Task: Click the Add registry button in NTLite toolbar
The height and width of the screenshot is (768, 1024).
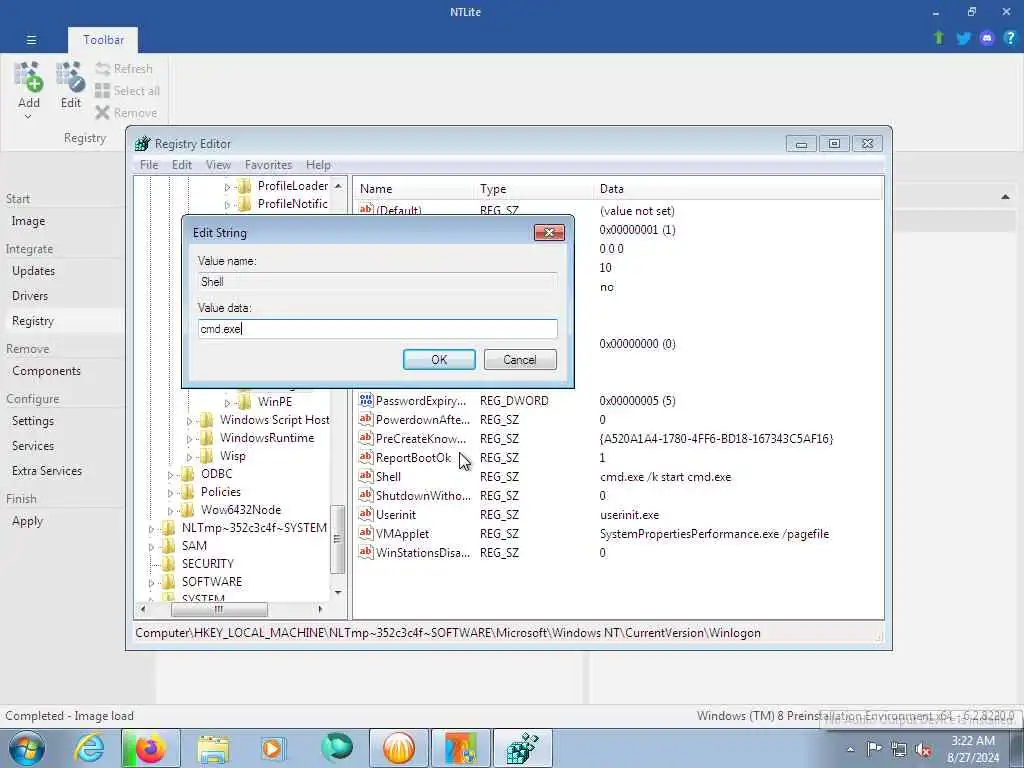Action: pyautogui.click(x=29, y=90)
